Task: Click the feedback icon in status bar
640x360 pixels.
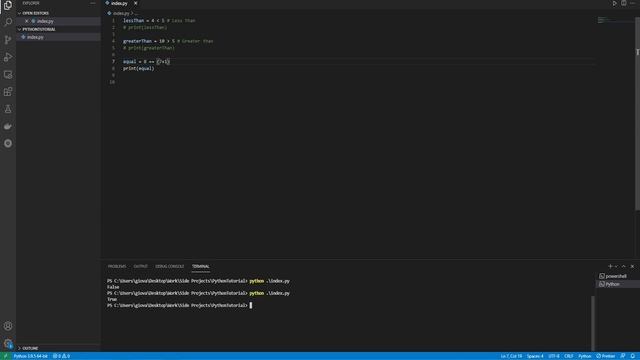Action: tap(623, 356)
